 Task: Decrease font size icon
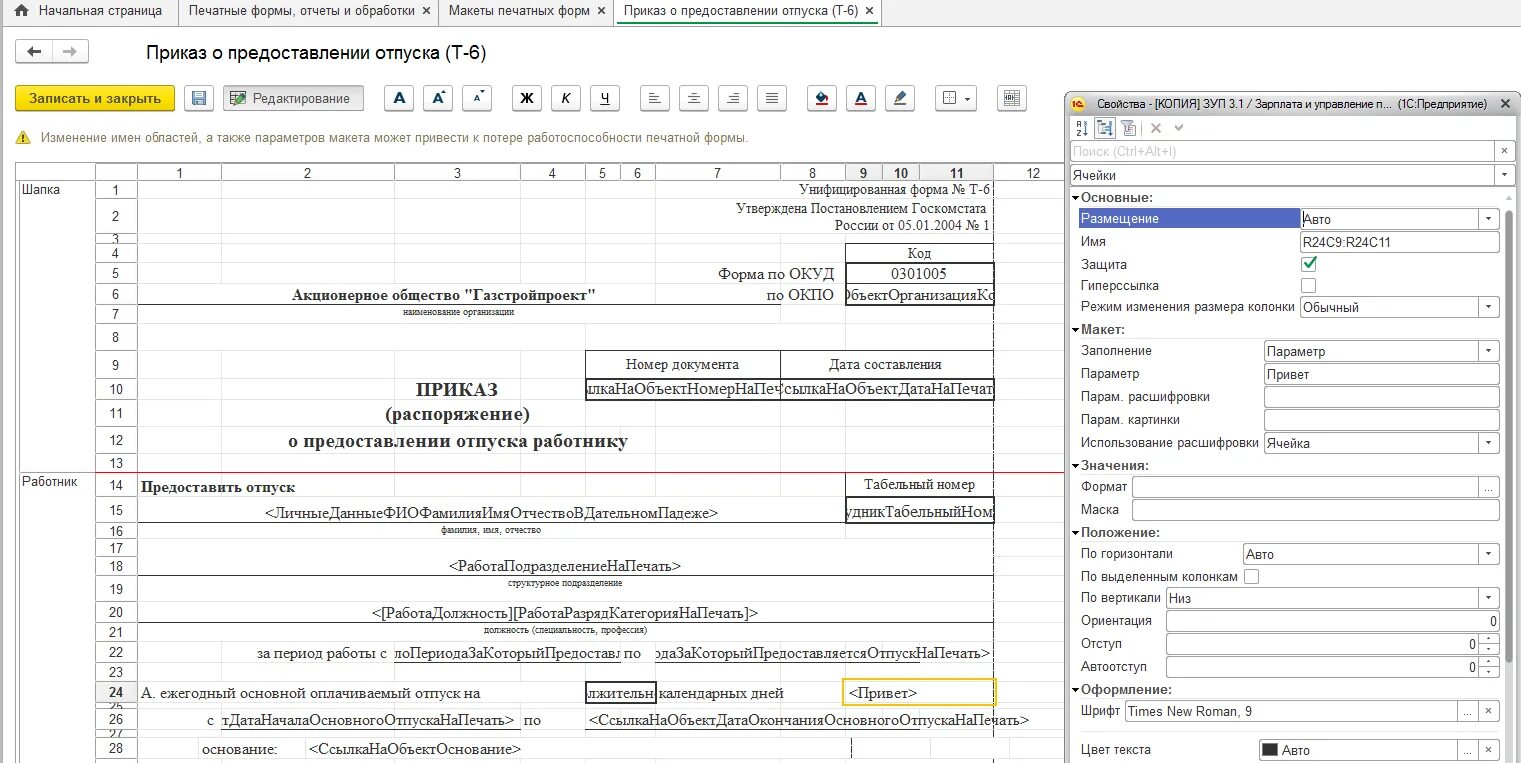coord(477,98)
